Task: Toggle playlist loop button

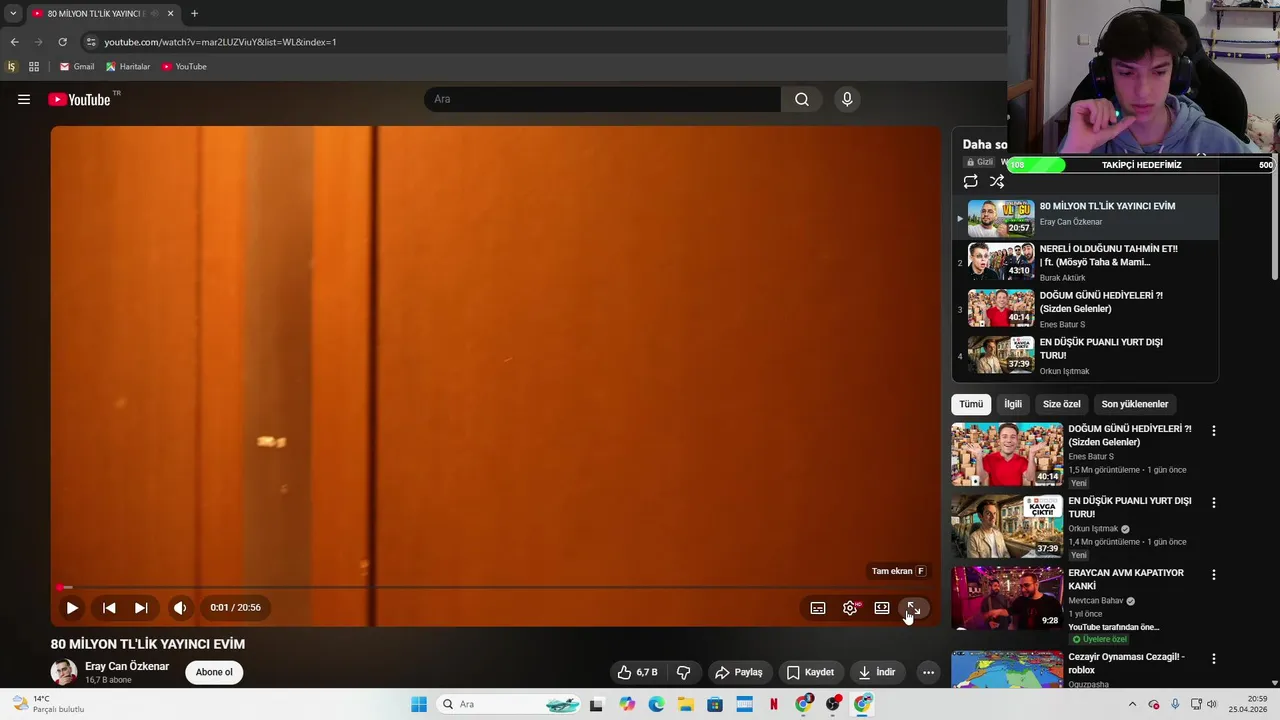Action: (970, 181)
